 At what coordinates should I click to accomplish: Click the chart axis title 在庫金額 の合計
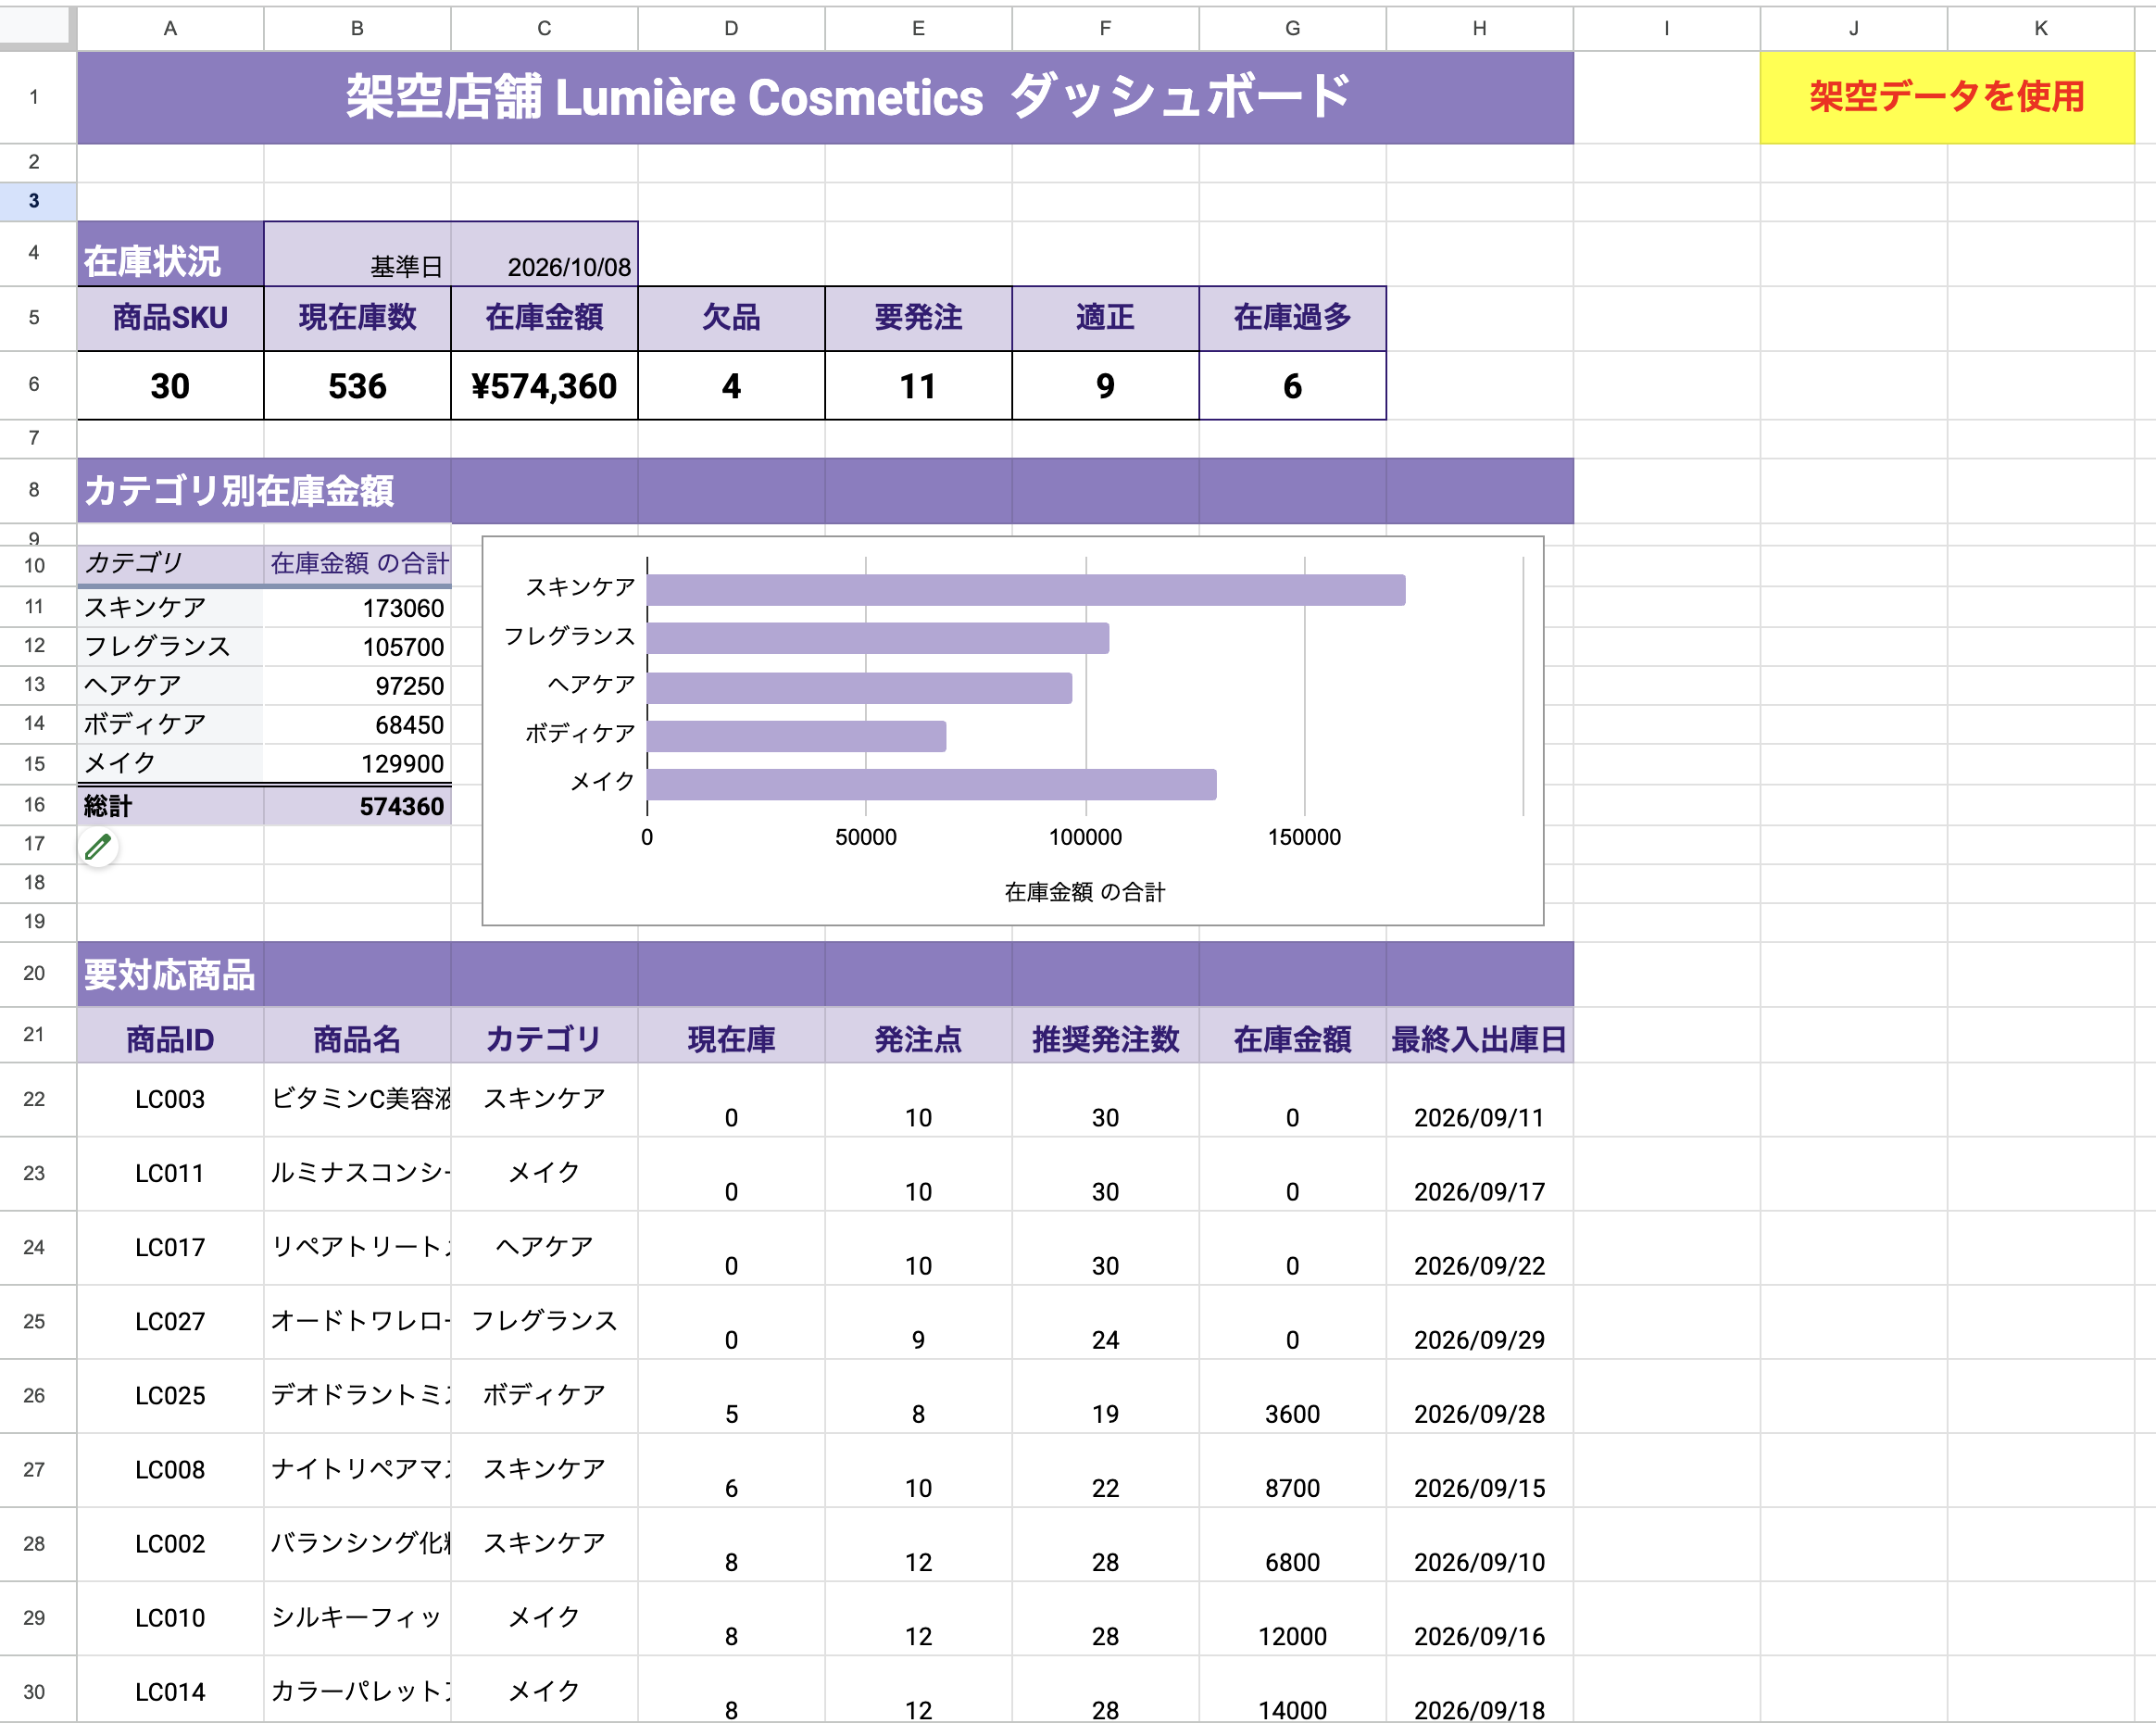click(1085, 891)
